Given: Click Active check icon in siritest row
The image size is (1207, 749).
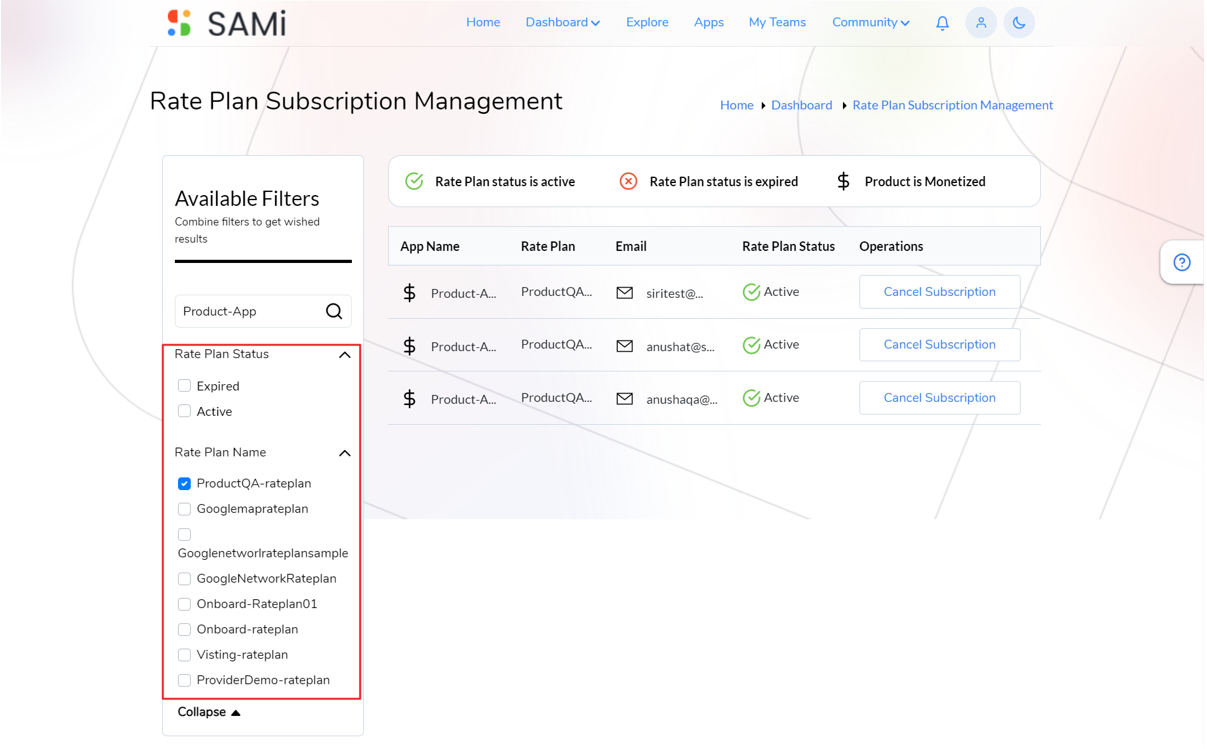Looking at the screenshot, I should click(x=751, y=292).
